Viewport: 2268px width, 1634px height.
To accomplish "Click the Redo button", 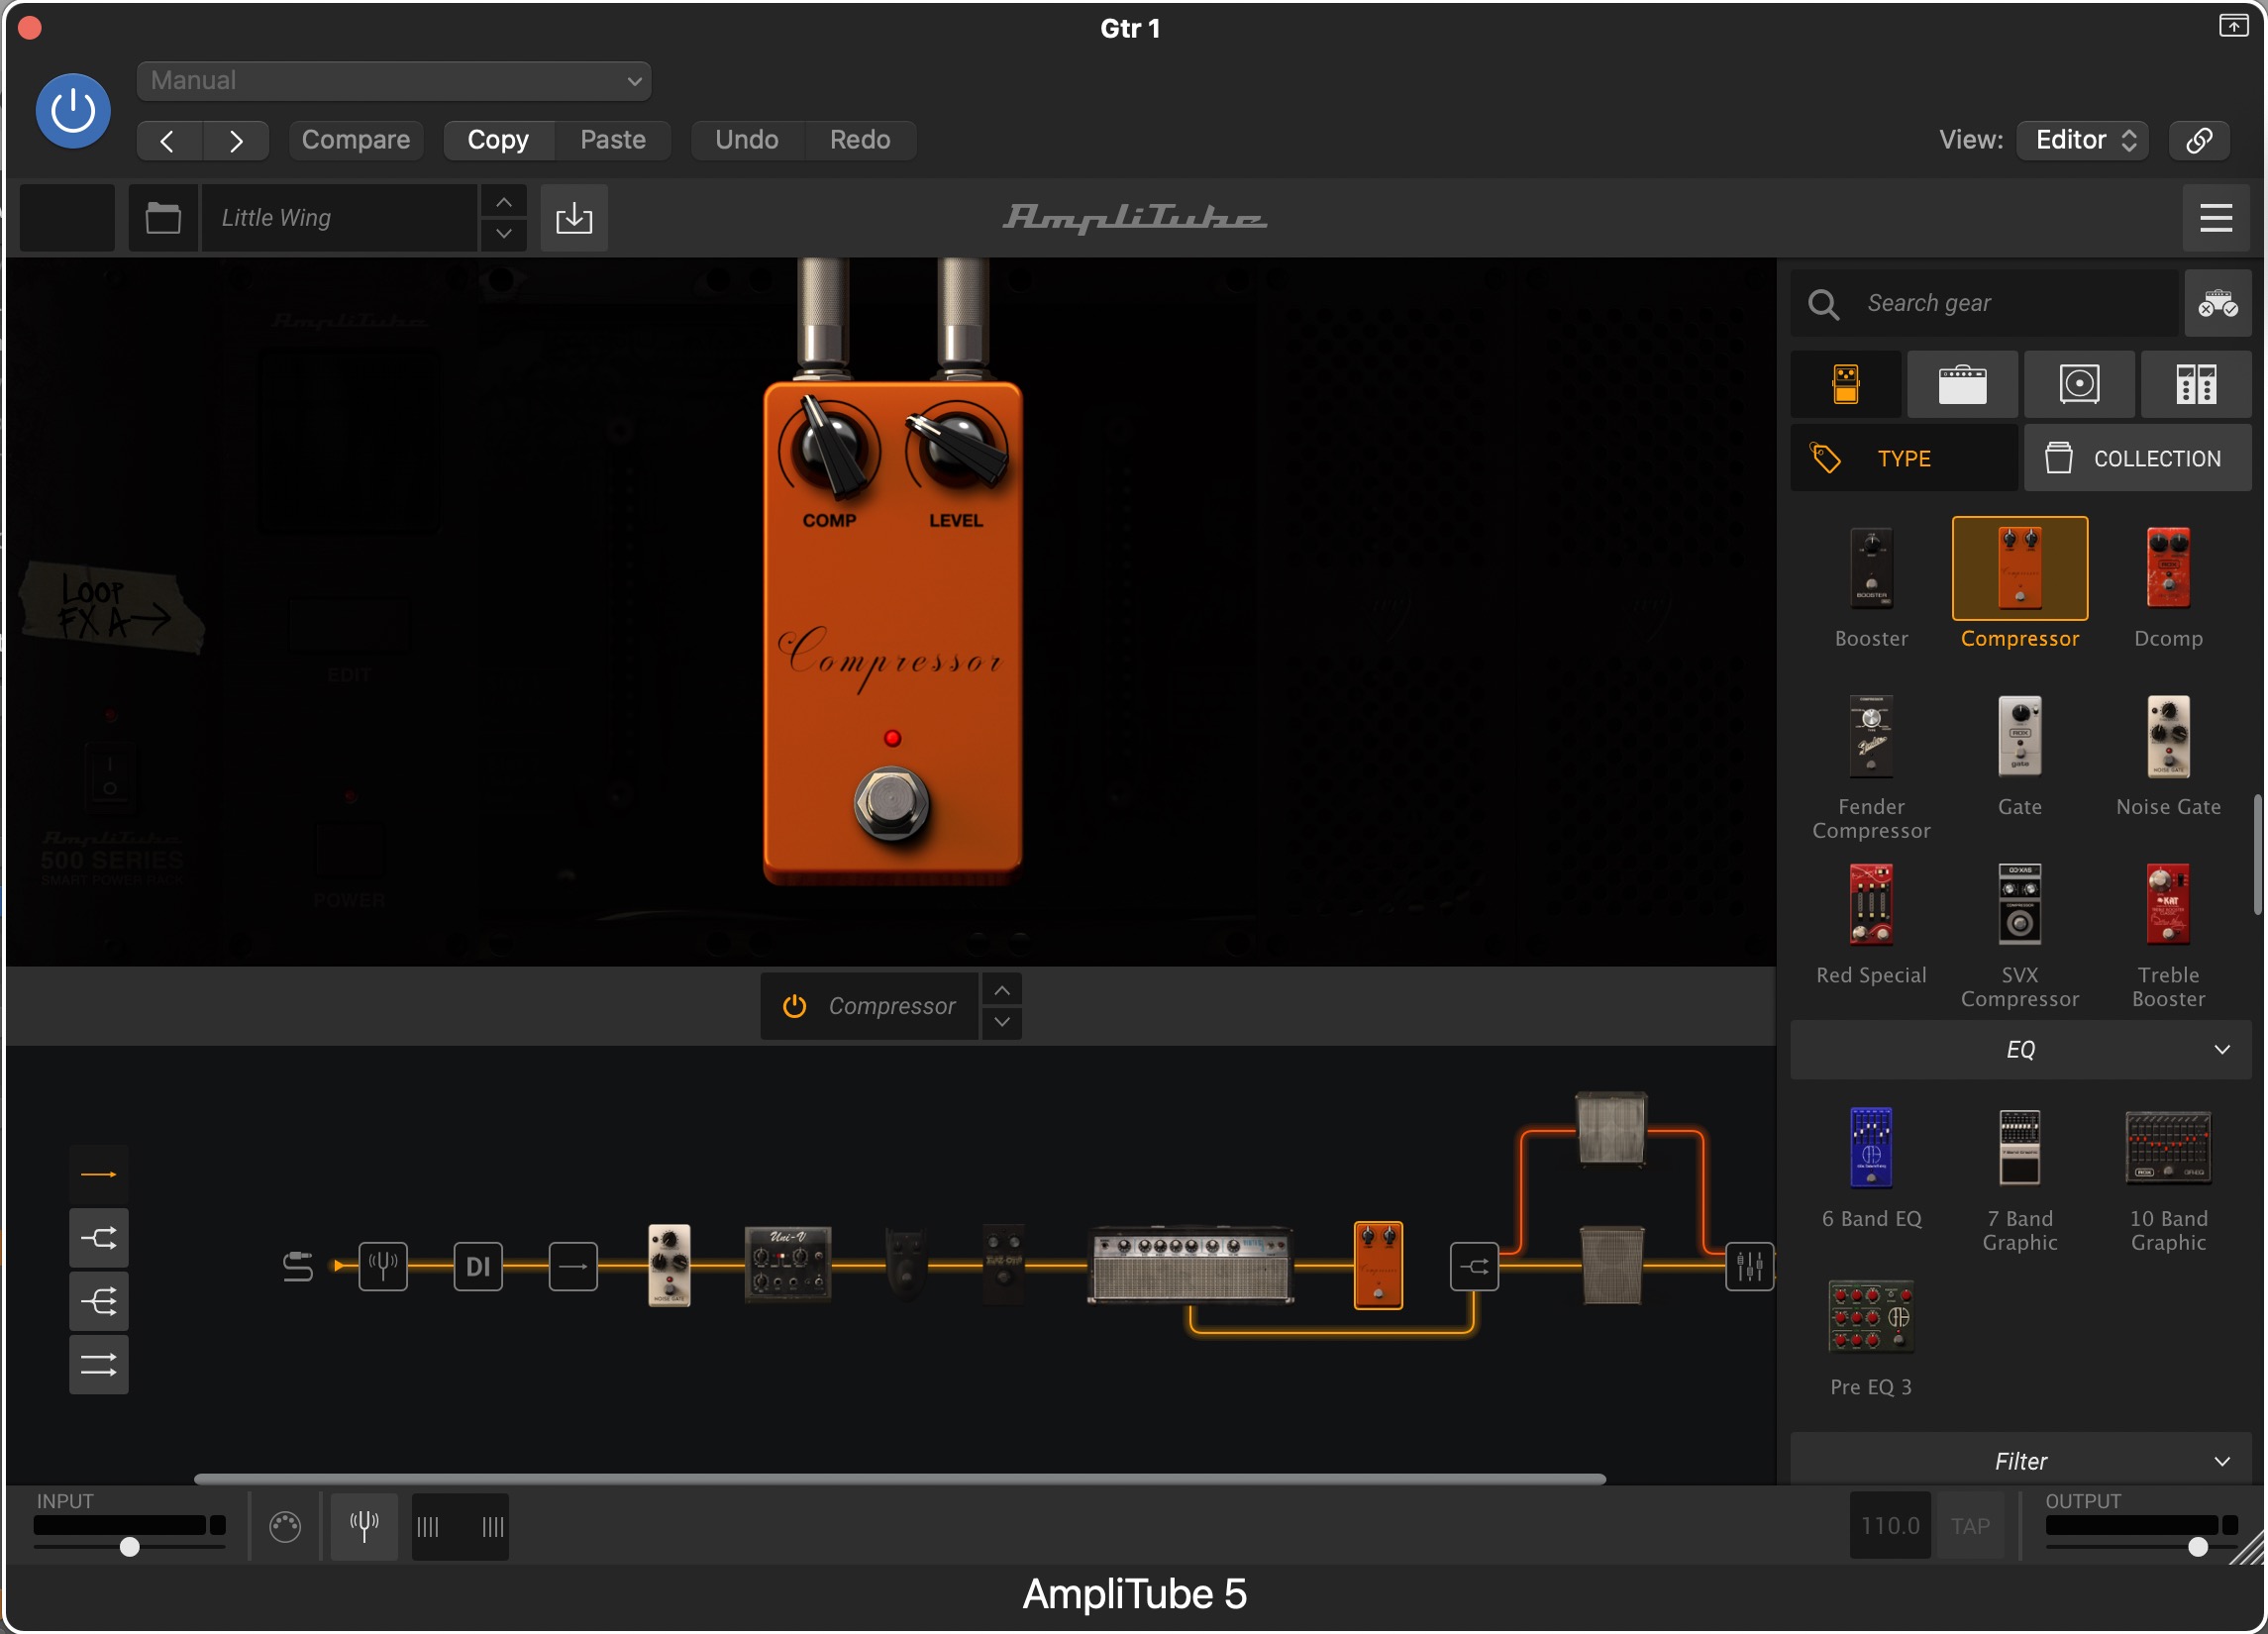I will tap(860, 140).
